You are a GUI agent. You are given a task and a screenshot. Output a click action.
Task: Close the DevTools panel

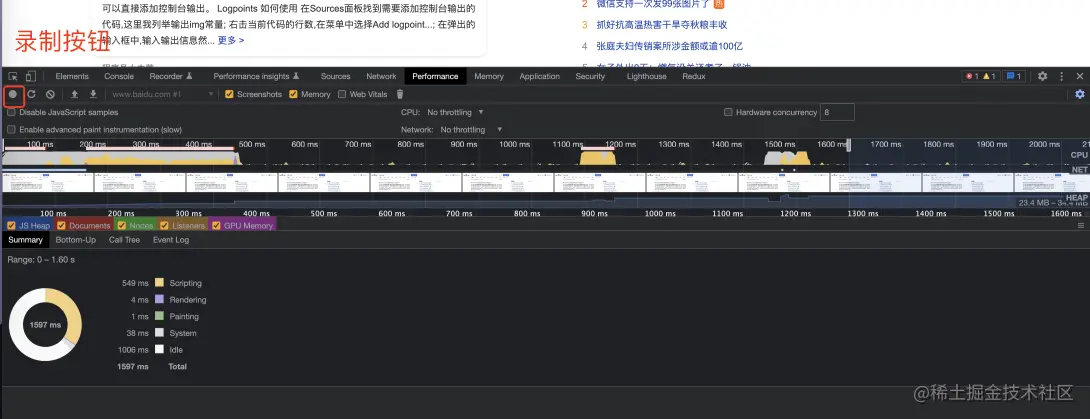click(1080, 76)
